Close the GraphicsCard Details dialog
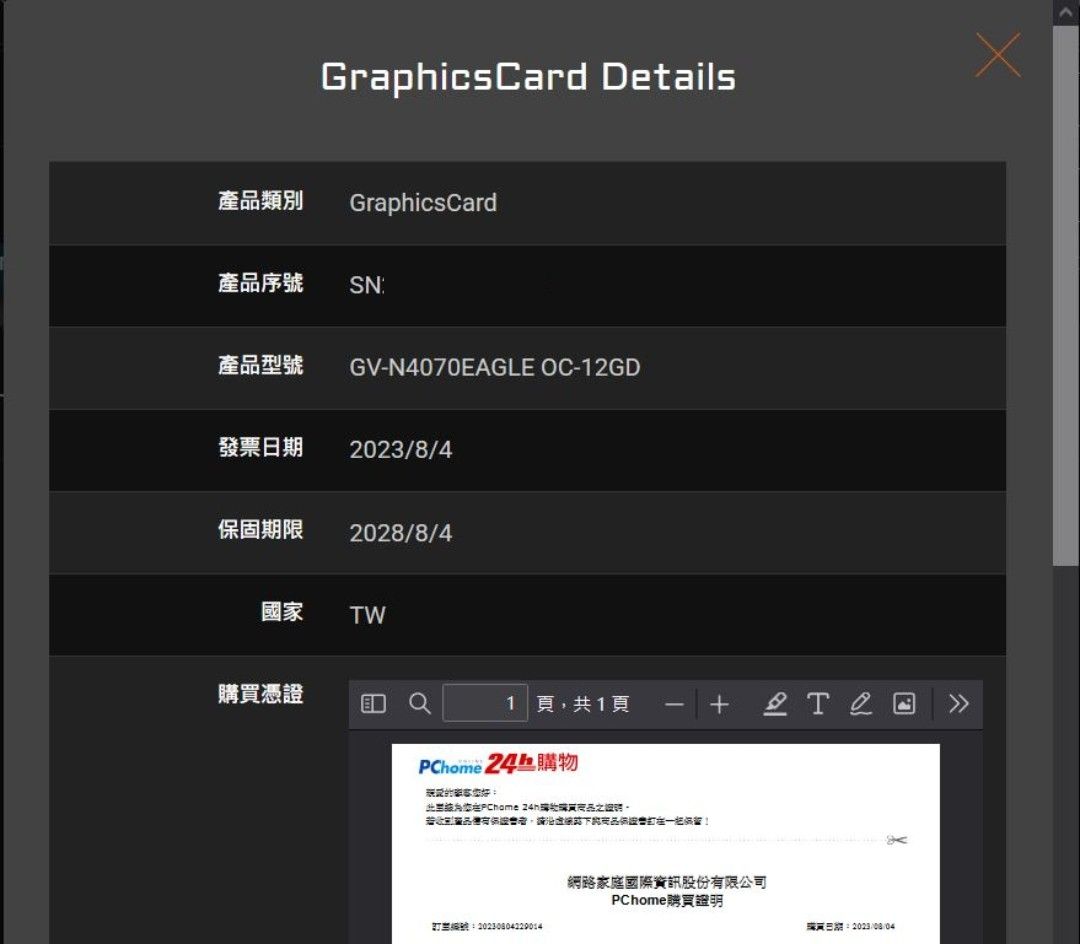This screenshot has height=944, width=1080. coord(997,55)
